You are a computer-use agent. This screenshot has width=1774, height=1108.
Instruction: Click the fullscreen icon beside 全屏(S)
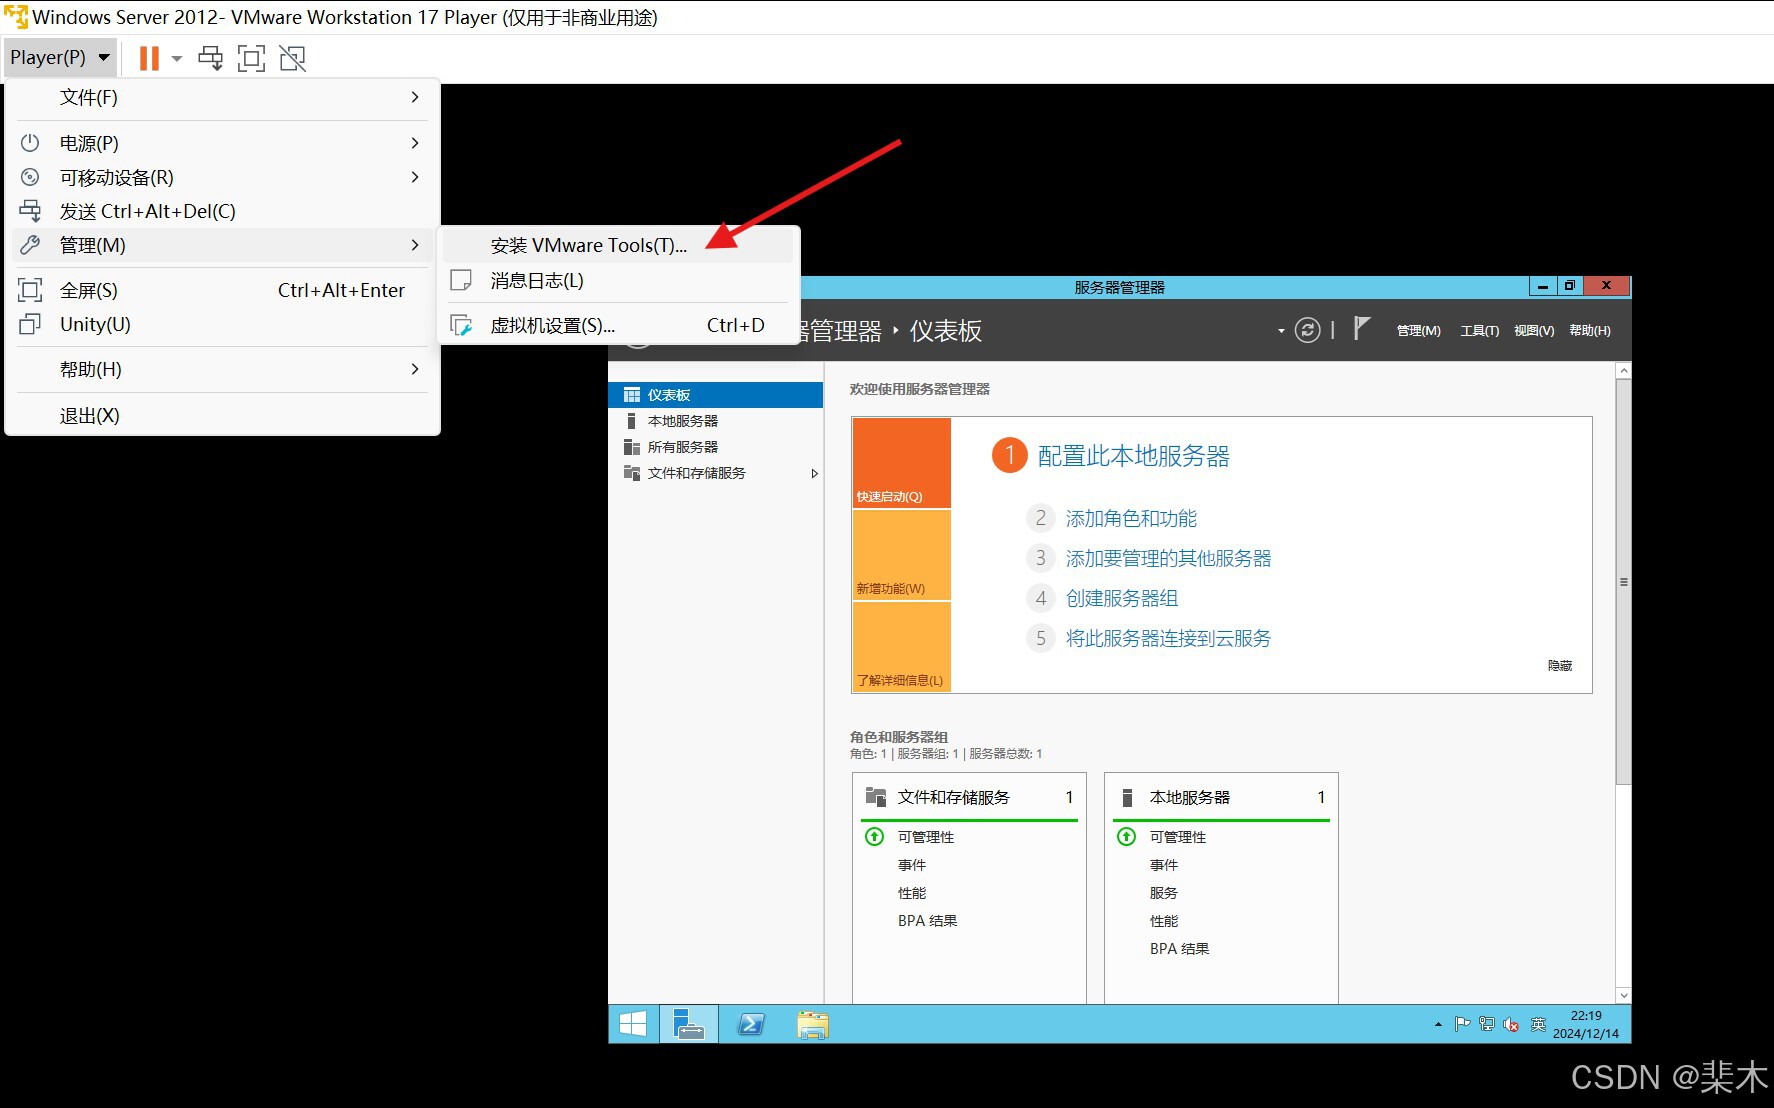tap(30, 290)
